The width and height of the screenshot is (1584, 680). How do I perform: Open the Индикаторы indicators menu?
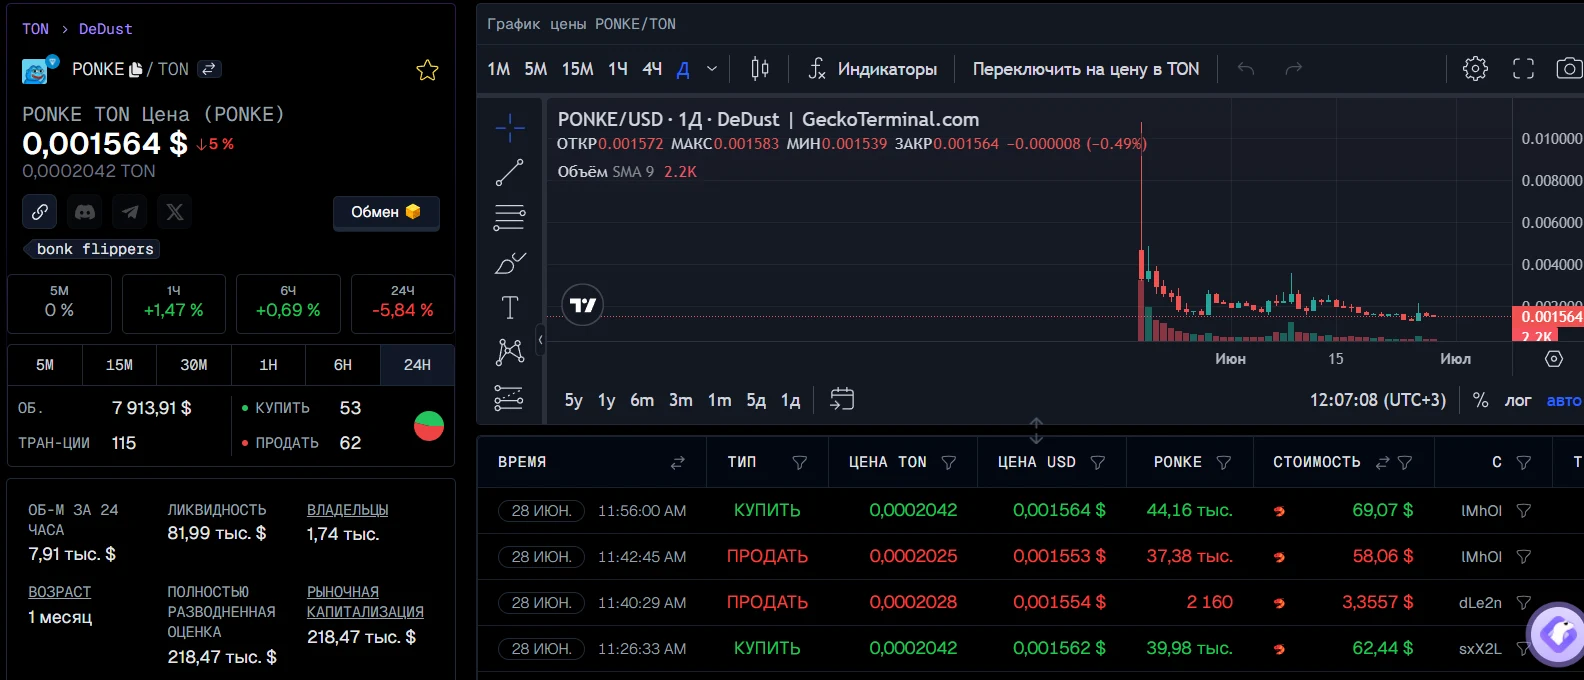coord(872,69)
